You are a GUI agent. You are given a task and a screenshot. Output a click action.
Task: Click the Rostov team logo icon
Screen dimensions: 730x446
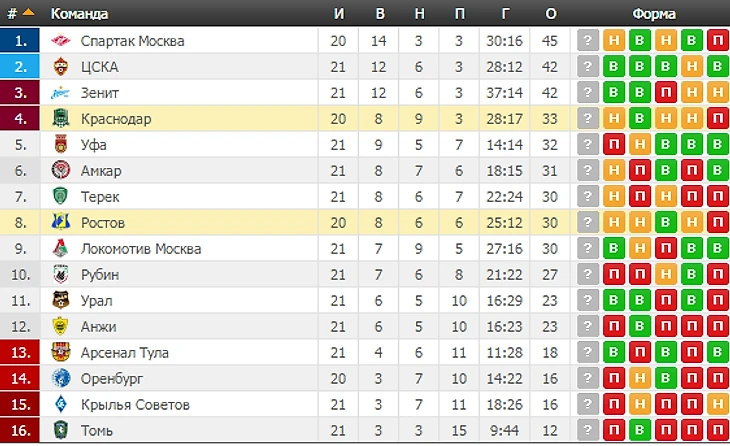[60, 222]
